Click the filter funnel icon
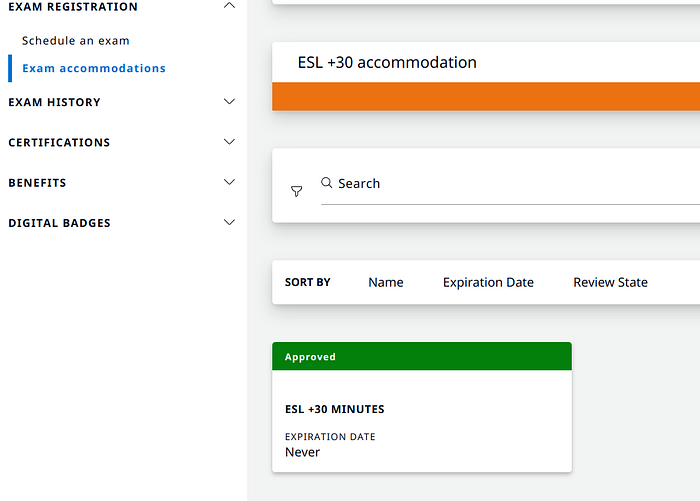700x501 pixels. (x=296, y=191)
